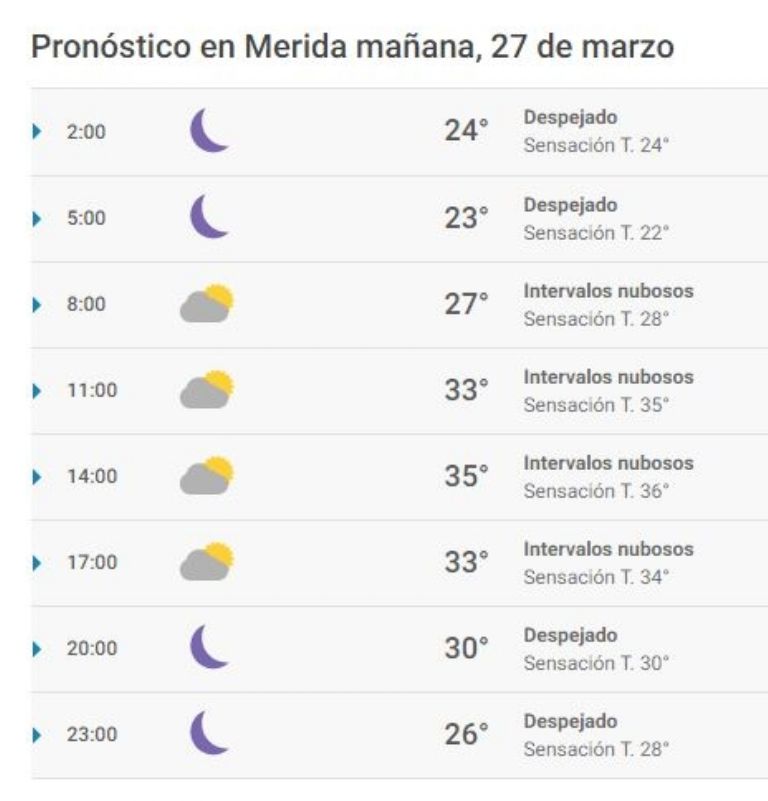Expand the 2:00 forecast row arrow
This screenshot has height=801, width=768.
(36, 131)
